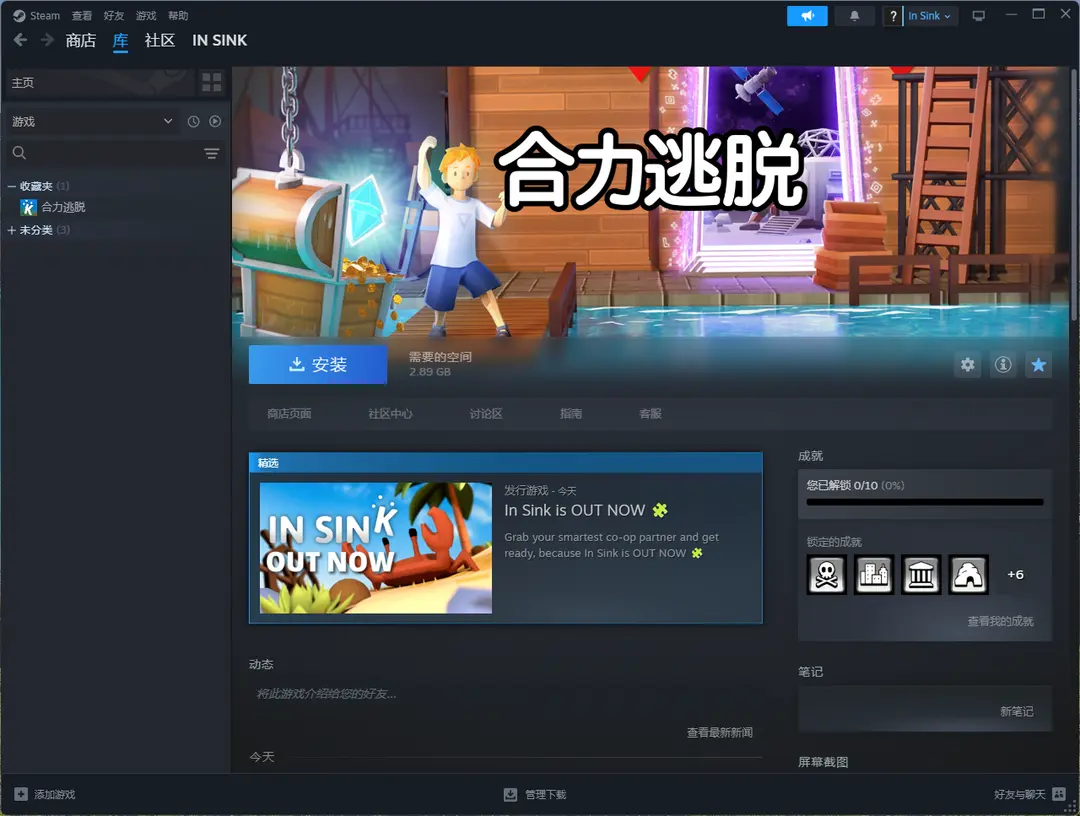Viewport: 1080px width, 816px height.
Task: Open the In Sink is OUT NOW headline
Action: 586,510
